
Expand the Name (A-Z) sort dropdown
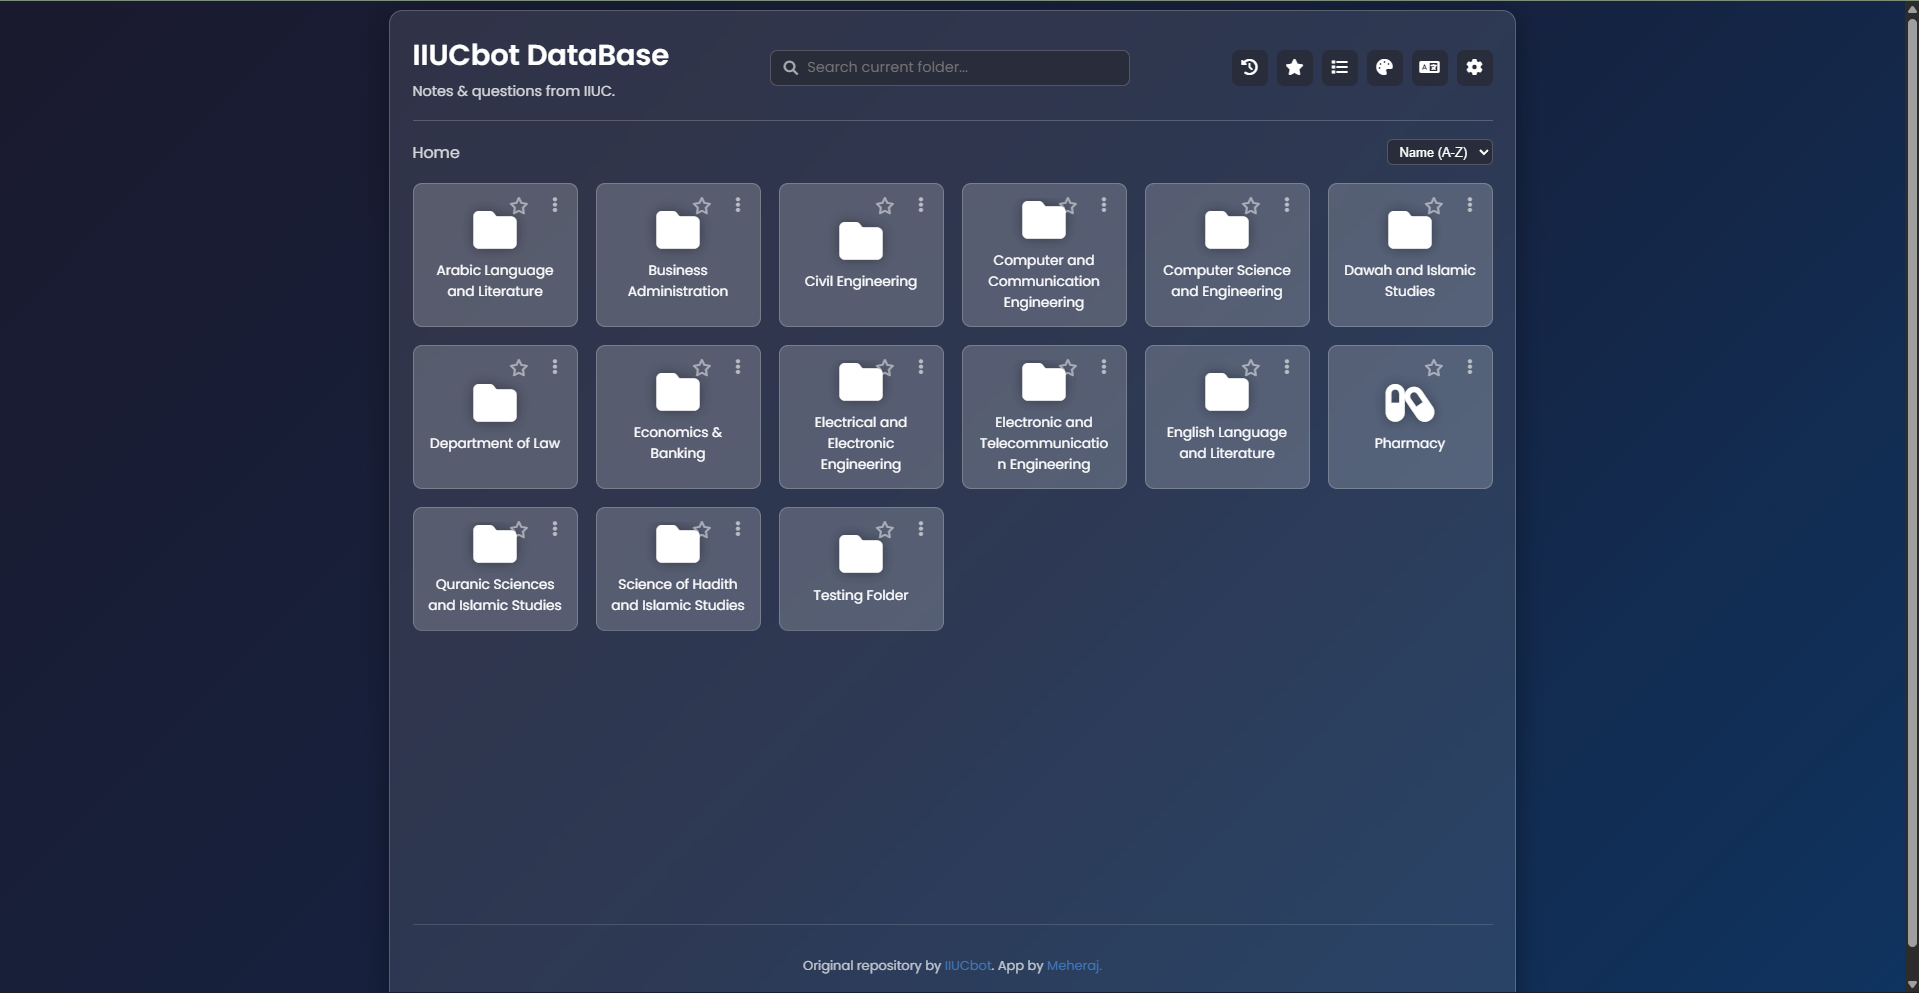tap(1439, 152)
